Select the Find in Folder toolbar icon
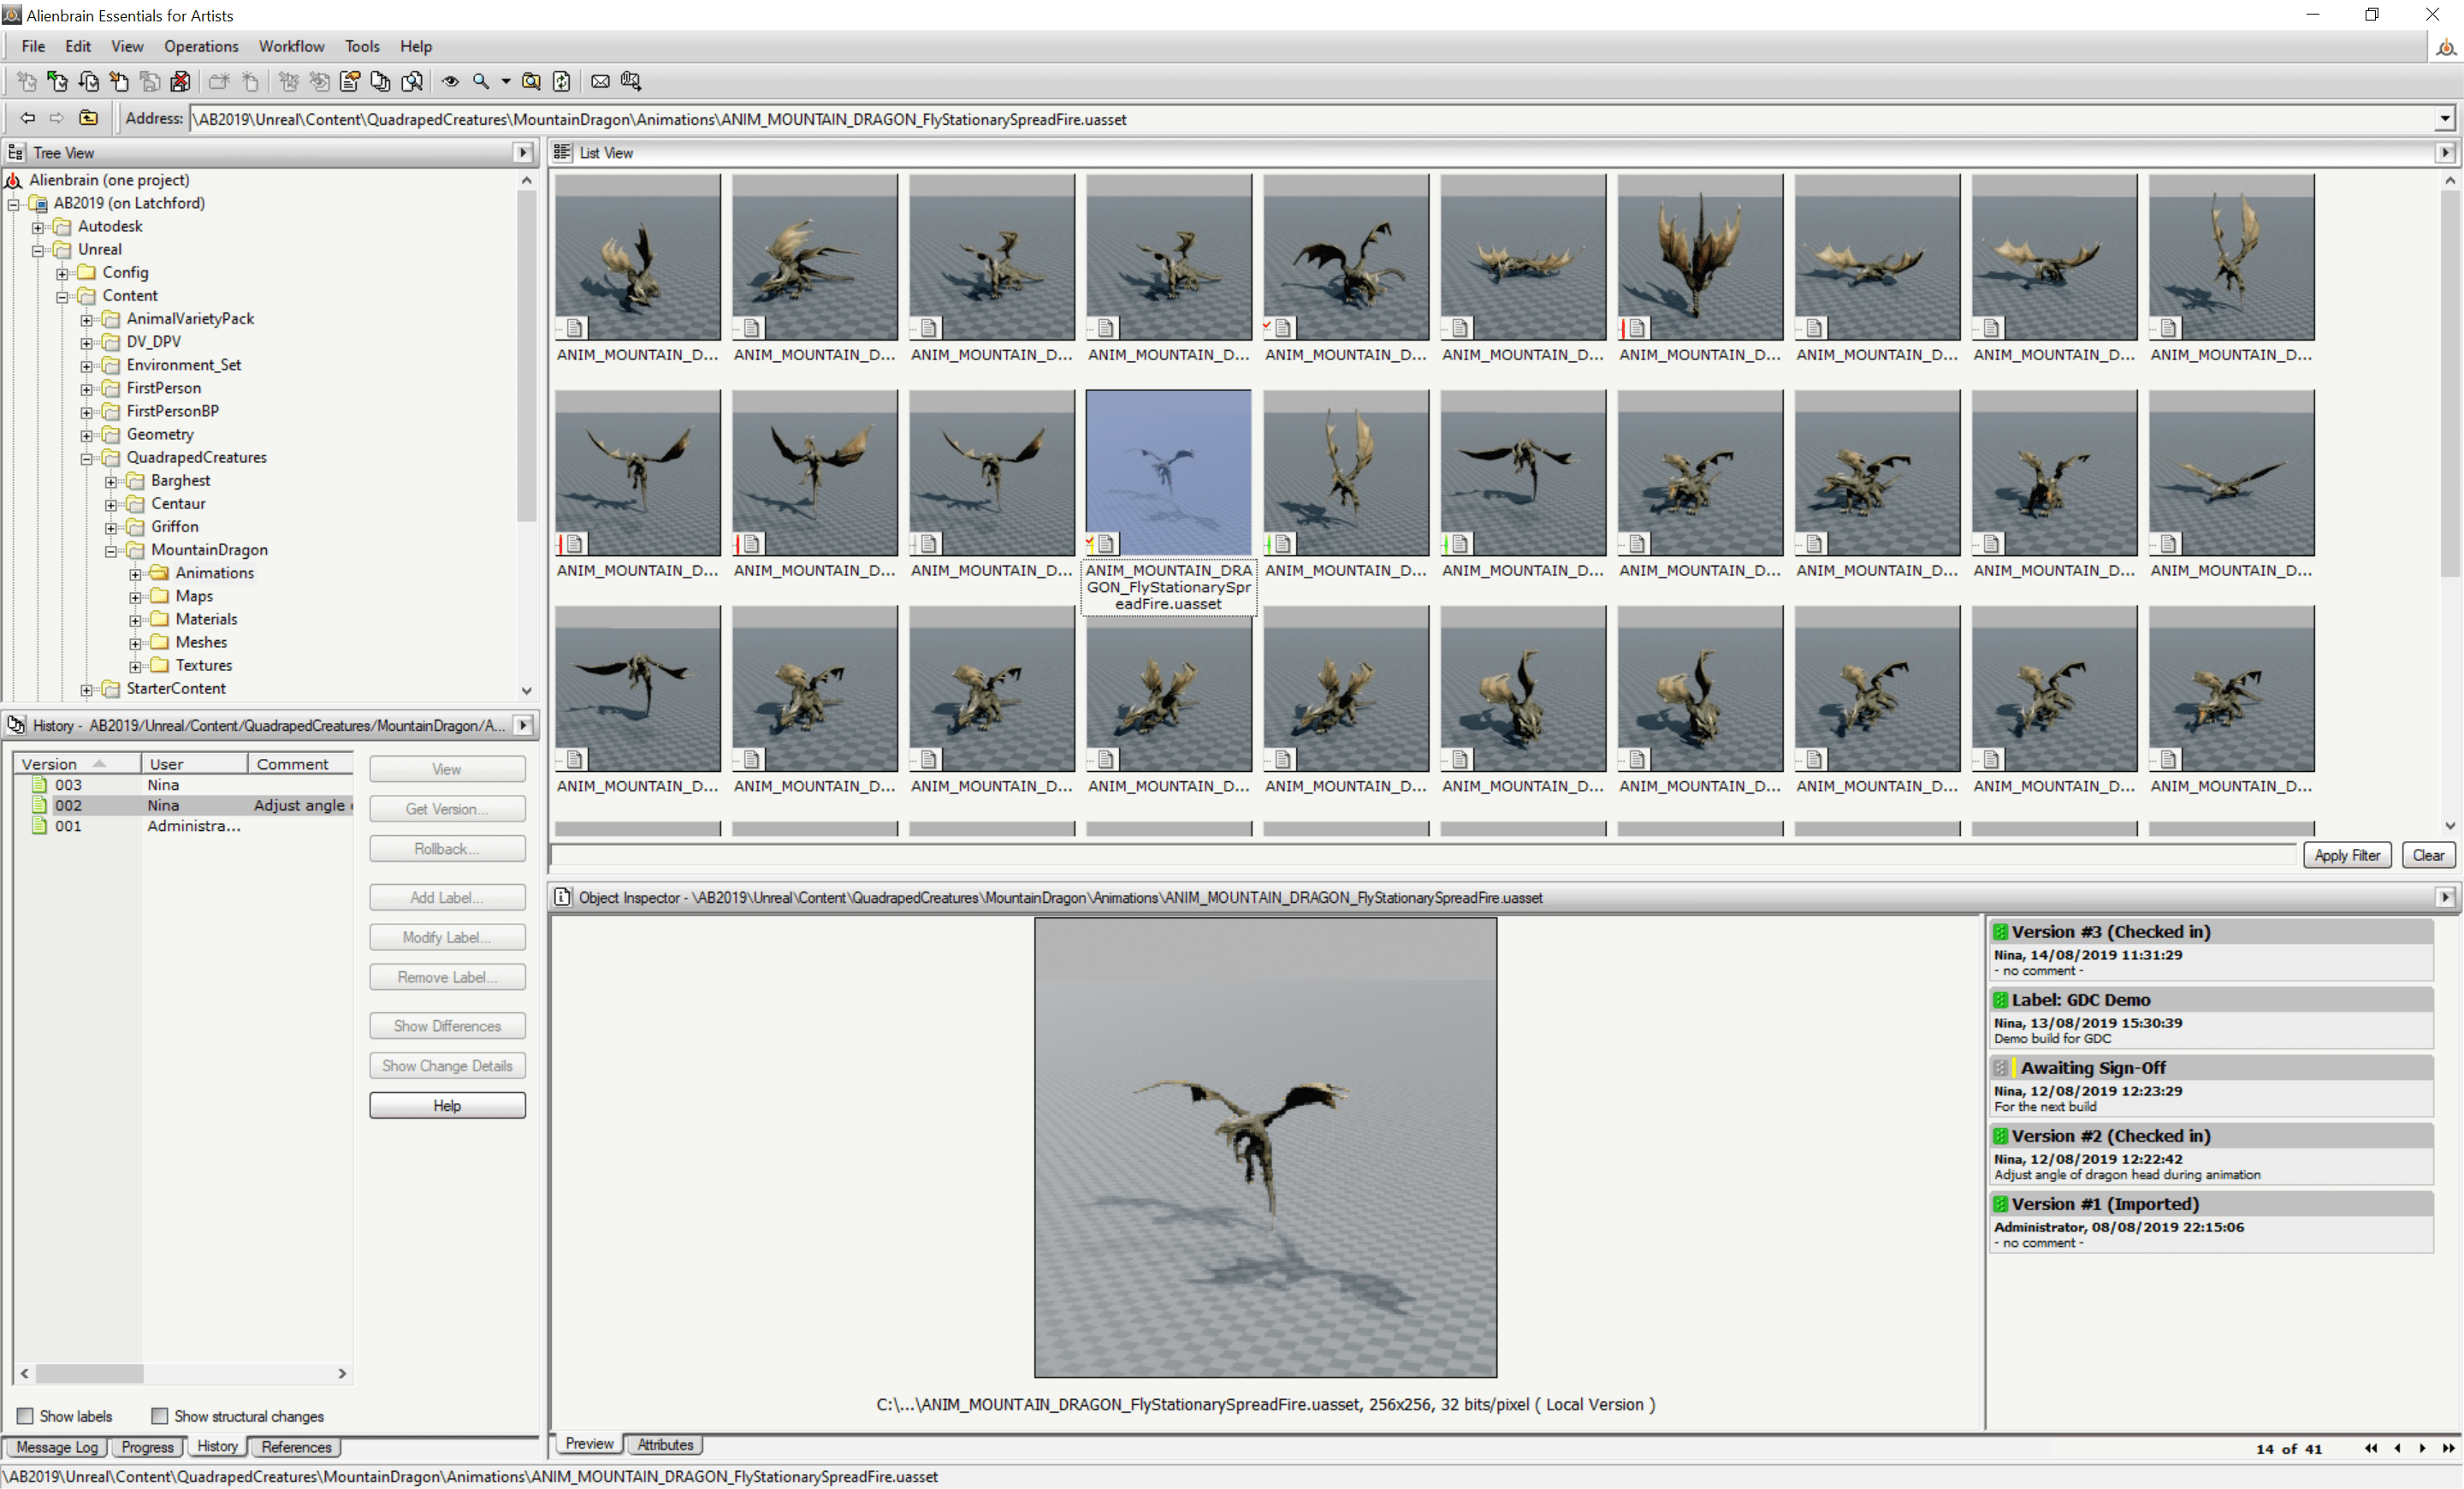 click(x=531, y=81)
